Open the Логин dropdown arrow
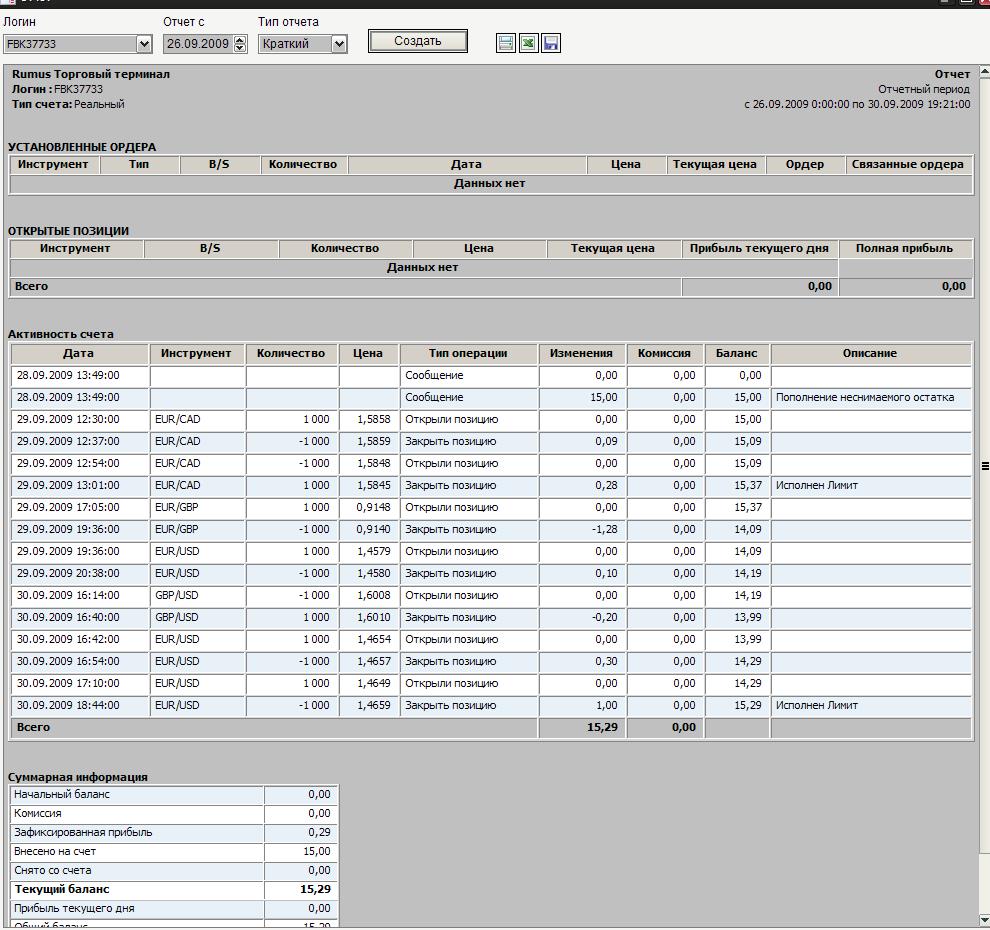 click(144, 44)
